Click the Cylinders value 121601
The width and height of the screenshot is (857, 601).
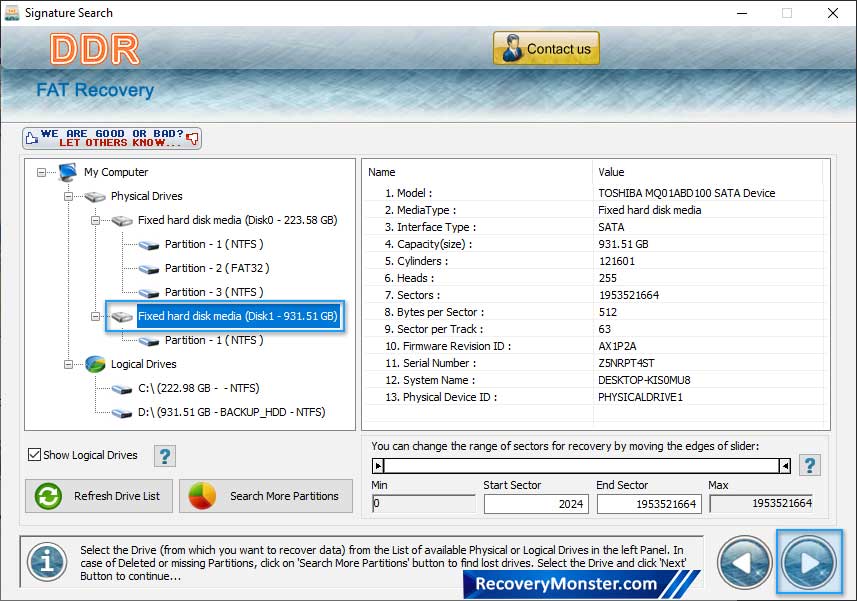(617, 261)
